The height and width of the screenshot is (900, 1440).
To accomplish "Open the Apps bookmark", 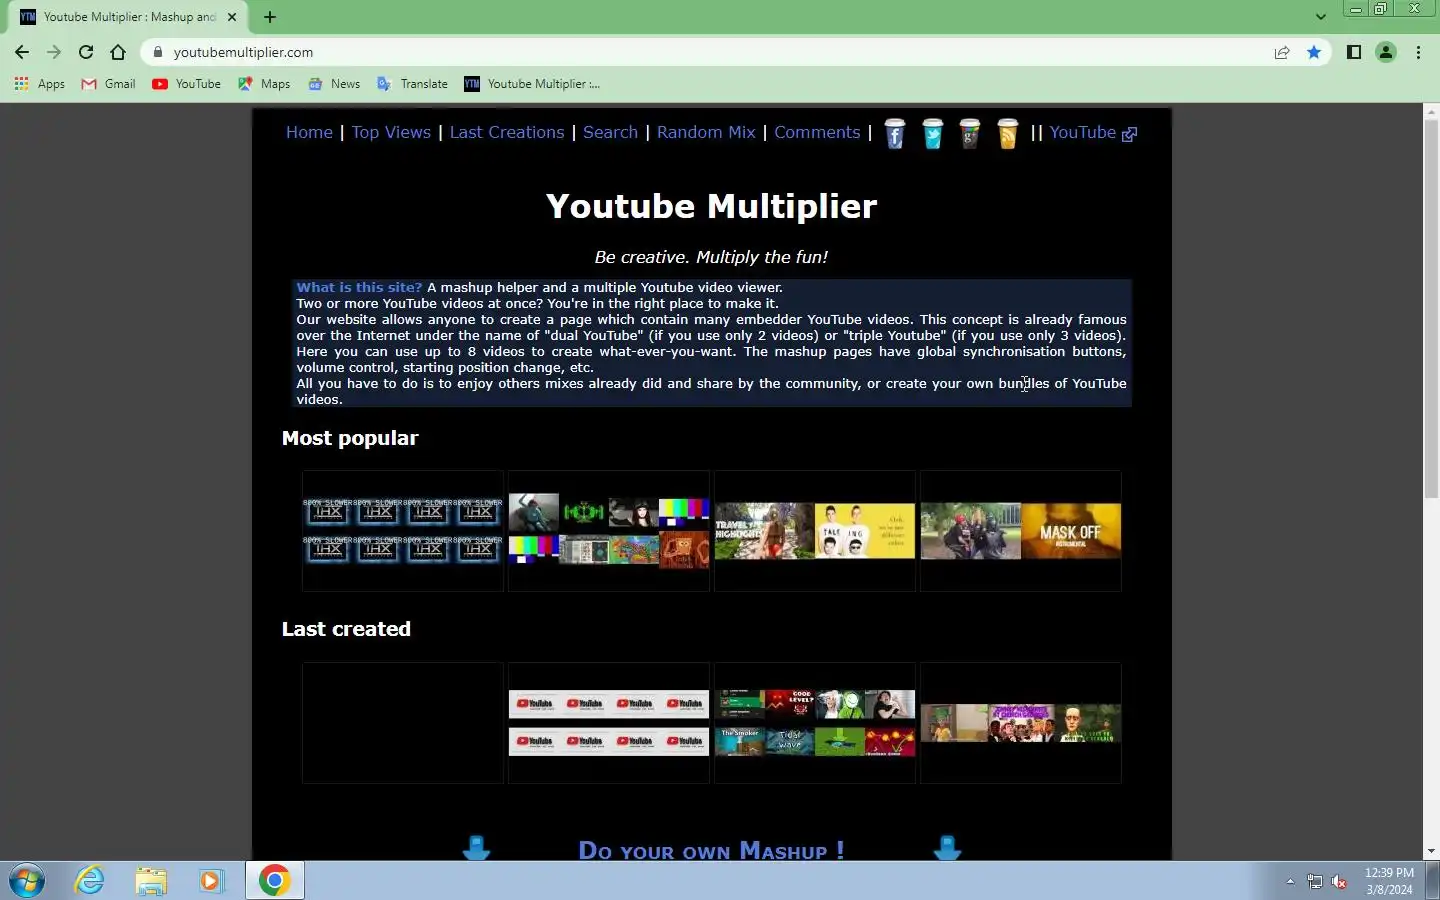I will click(40, 84).
